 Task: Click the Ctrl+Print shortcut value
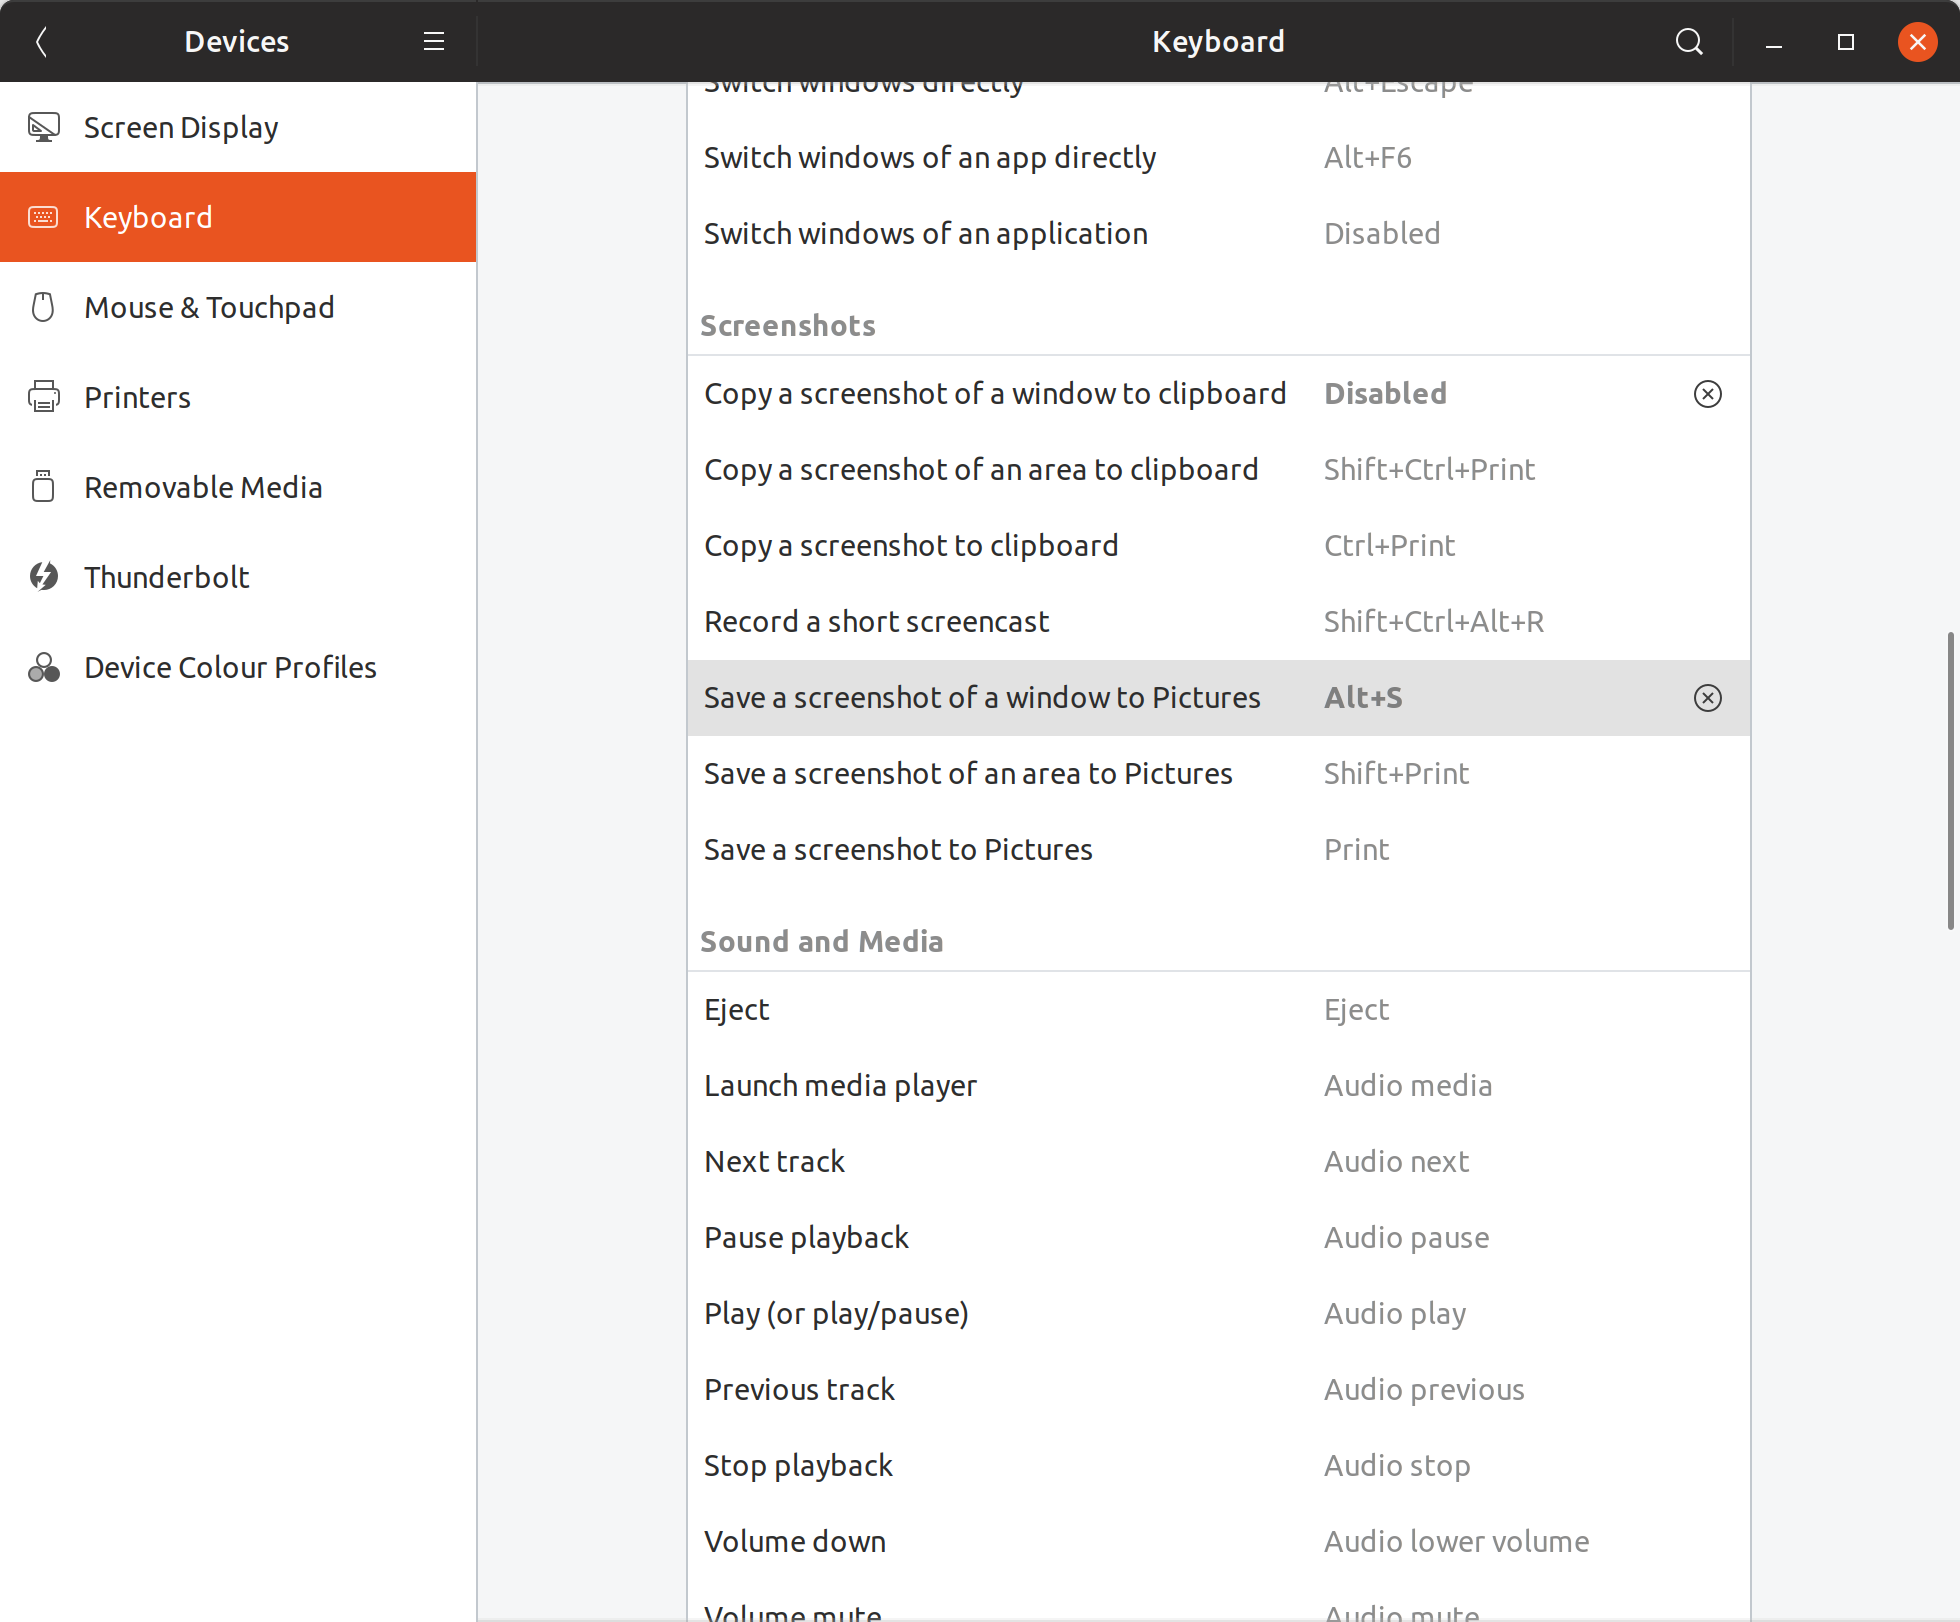point(1389,546)
